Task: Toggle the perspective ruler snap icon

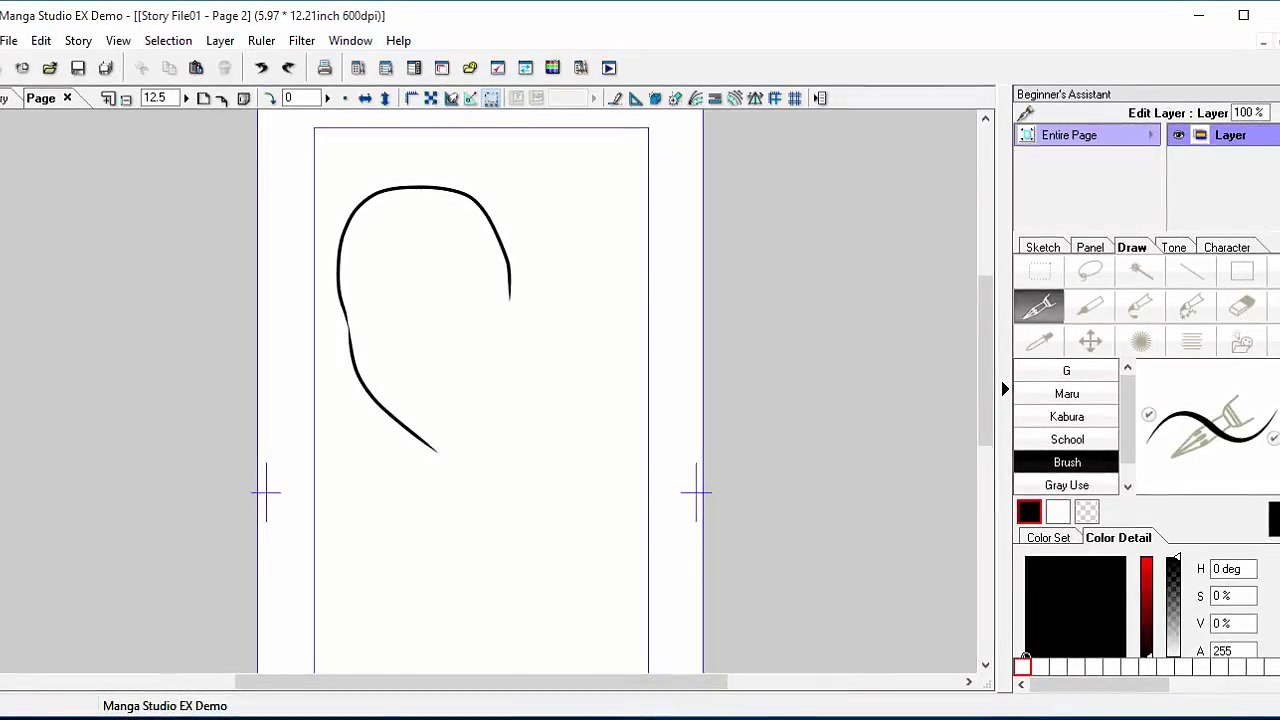Action: click(x=655, y=98)
